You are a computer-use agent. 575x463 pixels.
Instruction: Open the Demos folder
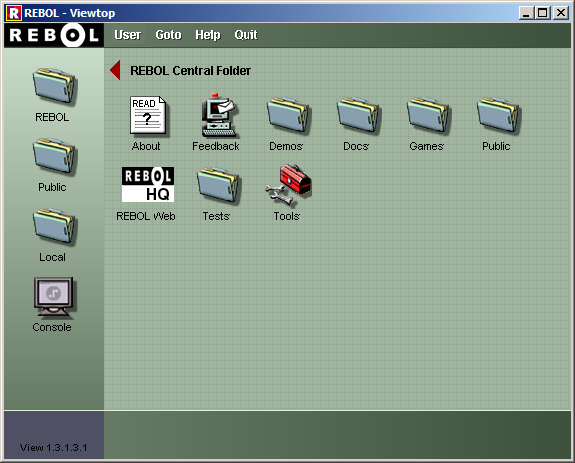[x=288, y=115]
